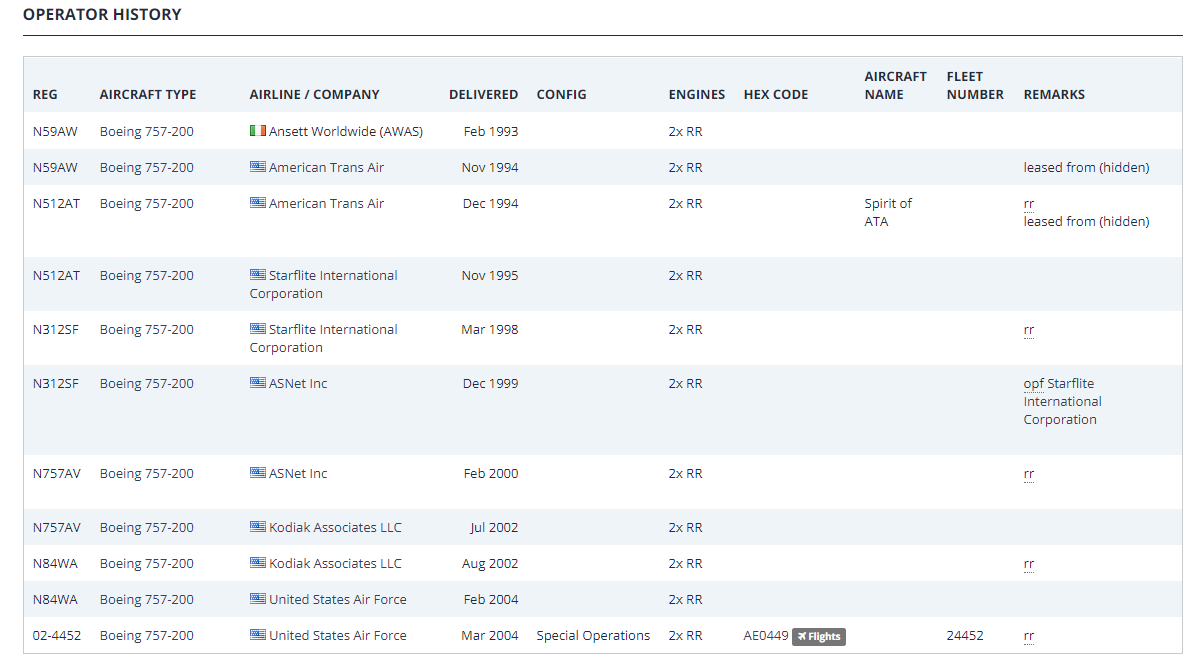Open American Trans Air in the Dec 1994 row

tap(327, 203)
